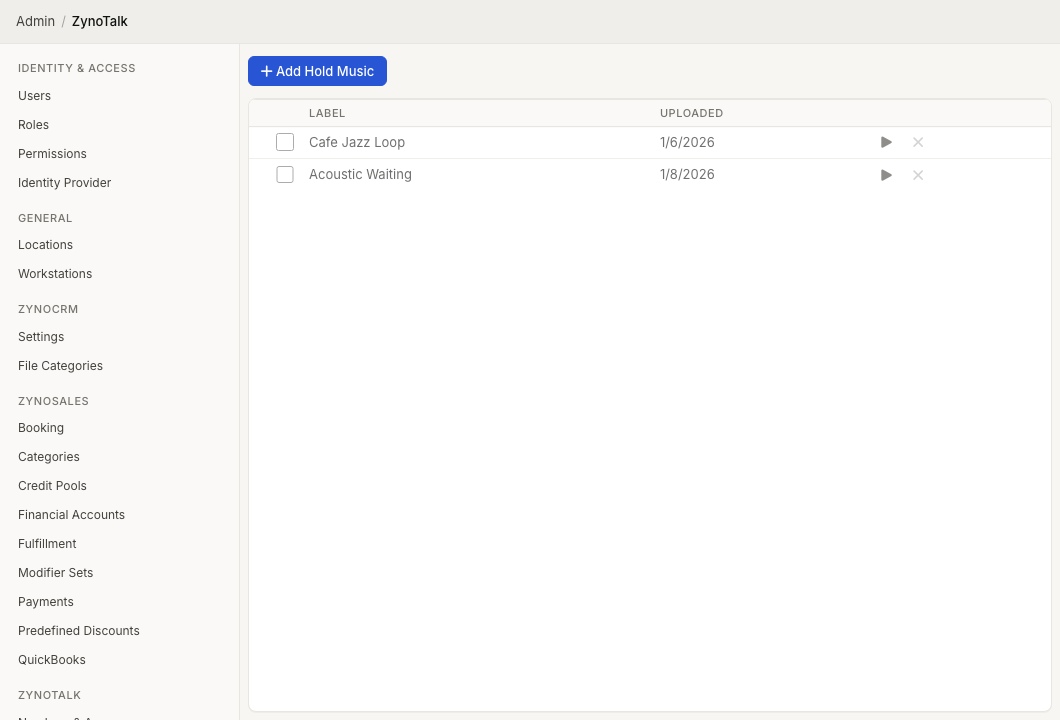Remove the Acoustic Waiting entry
This screenshot has width=1060, height=720.
[918, 175]
